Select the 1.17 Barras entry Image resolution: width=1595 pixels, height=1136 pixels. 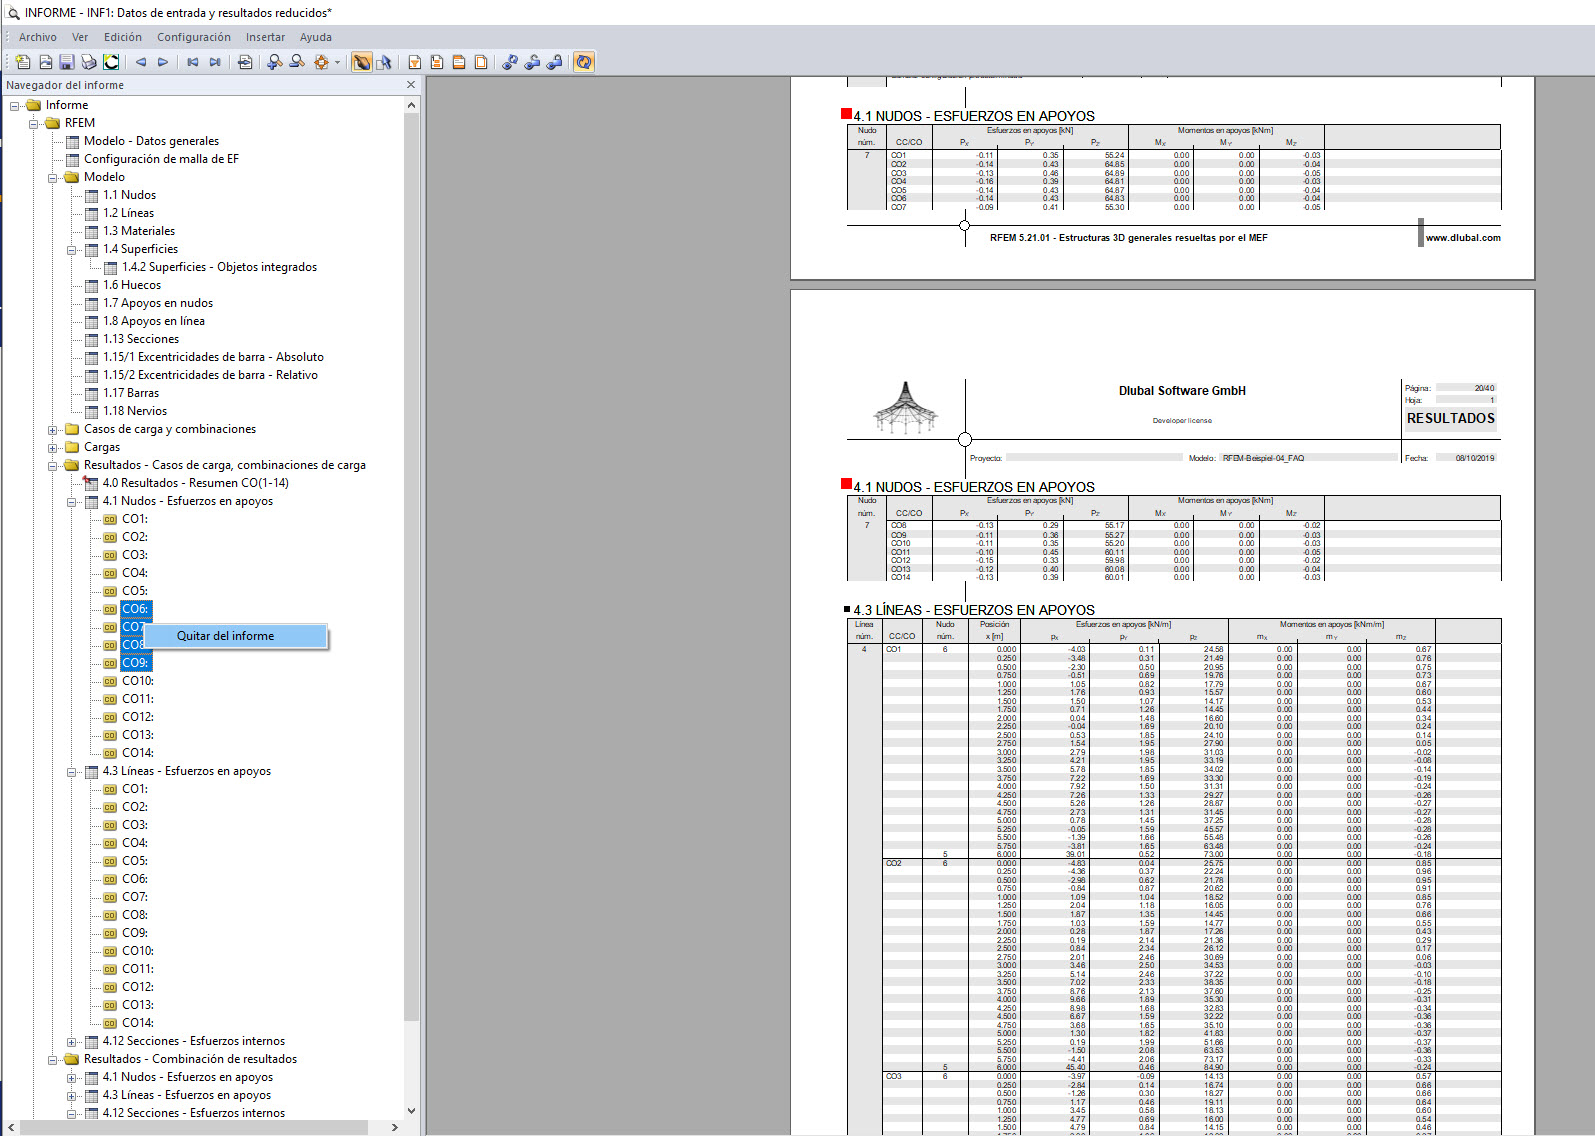pyautogui.click(x=131, y=393)
